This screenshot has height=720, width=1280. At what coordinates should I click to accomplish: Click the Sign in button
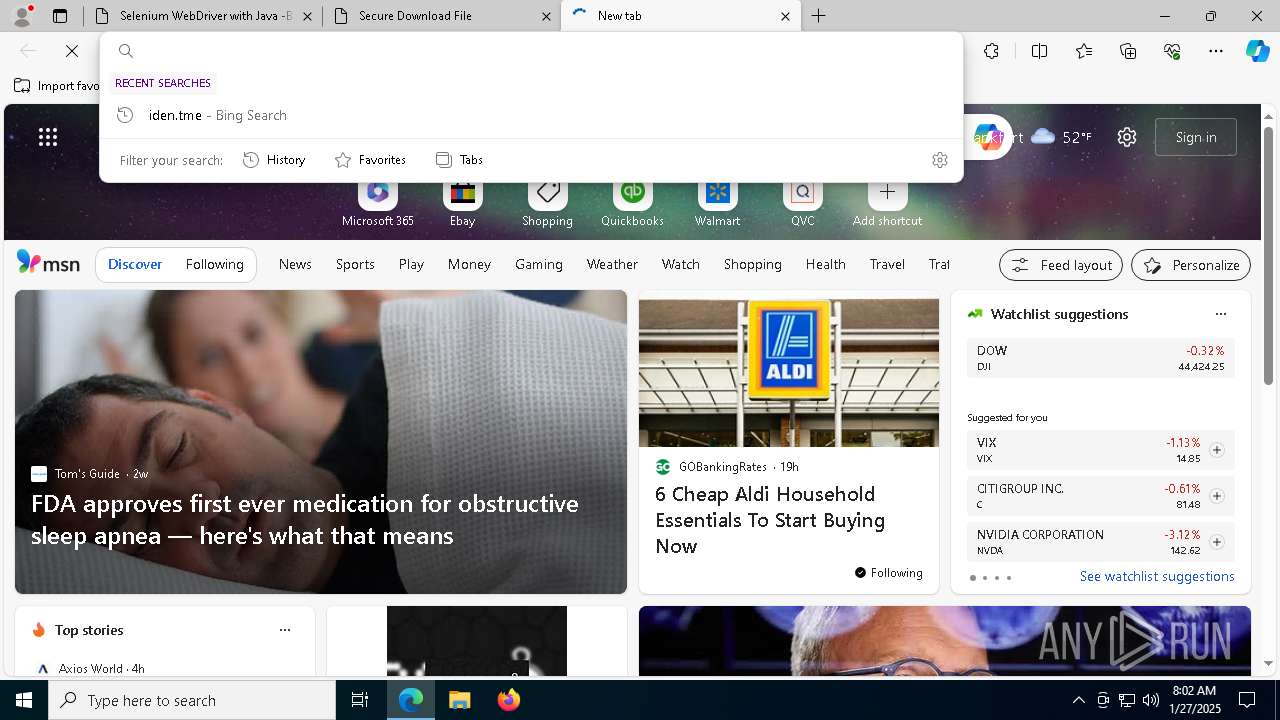pyautogui.click(x=1196, y=137)
